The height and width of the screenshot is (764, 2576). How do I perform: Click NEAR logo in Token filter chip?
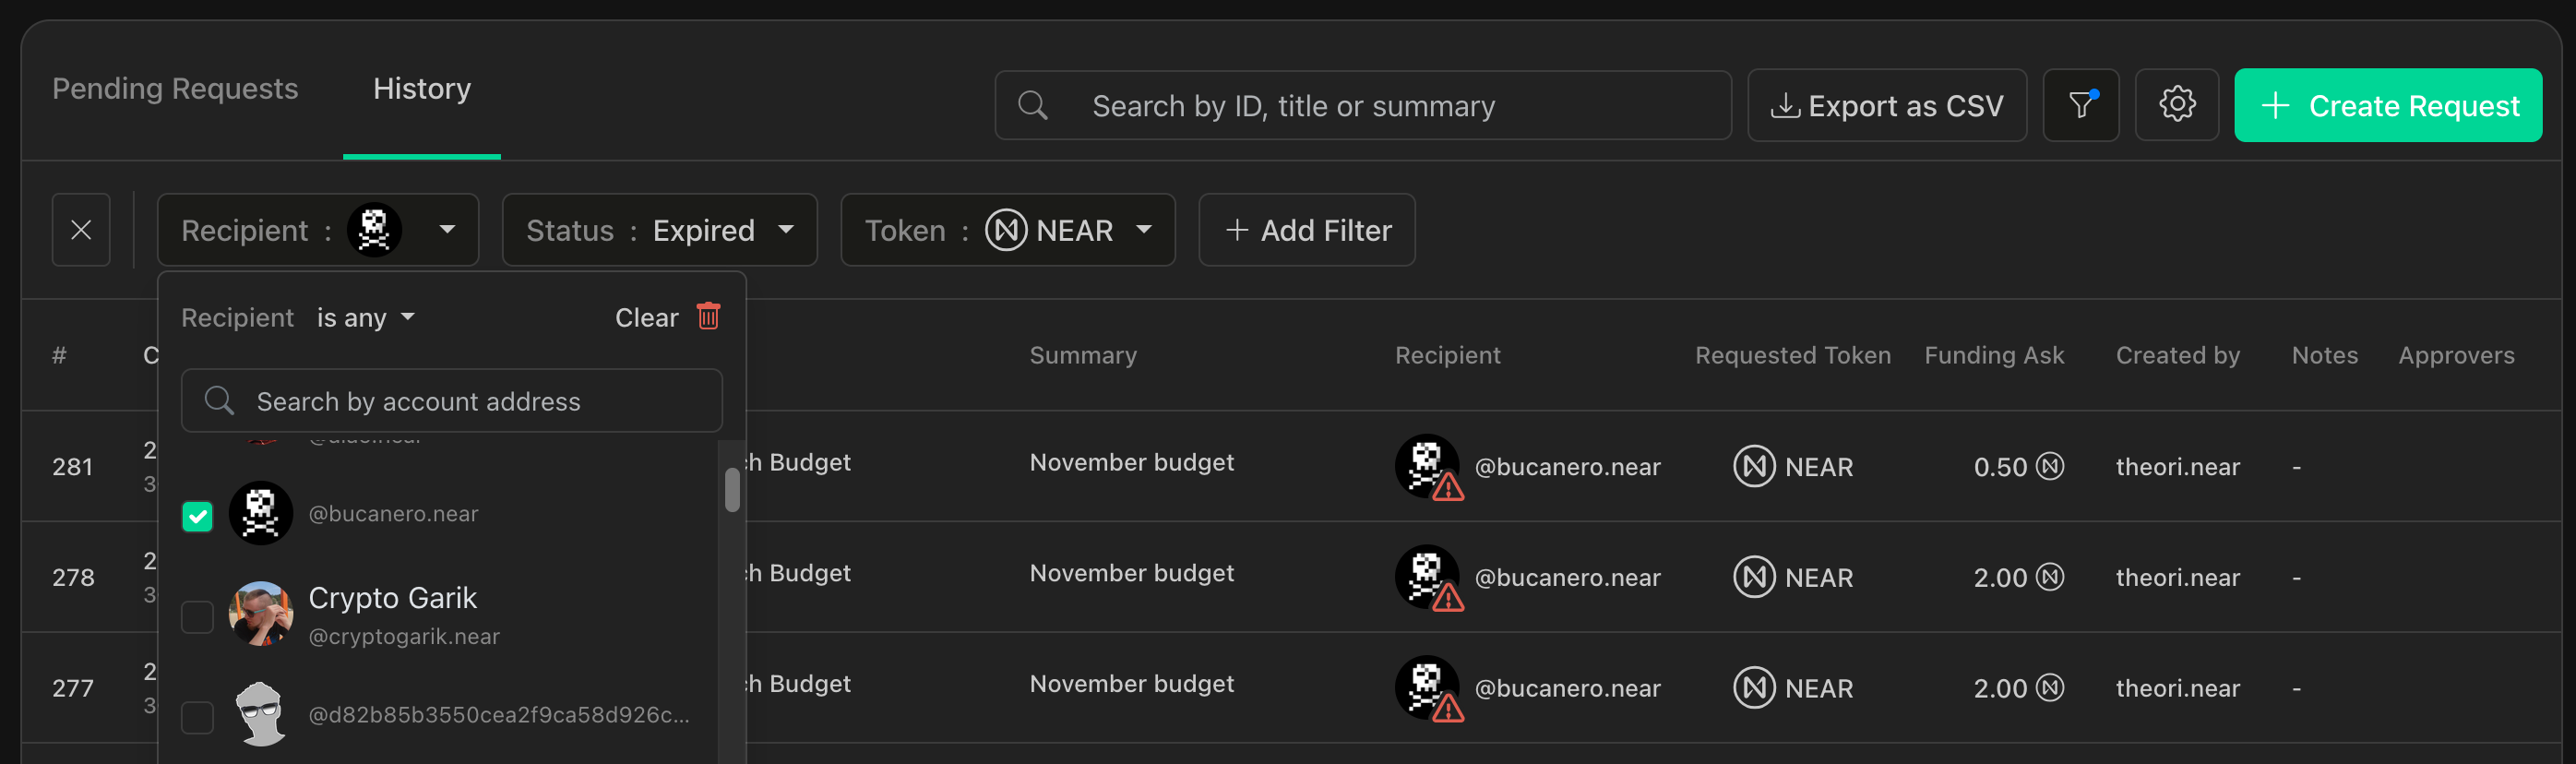(1006, 230)
